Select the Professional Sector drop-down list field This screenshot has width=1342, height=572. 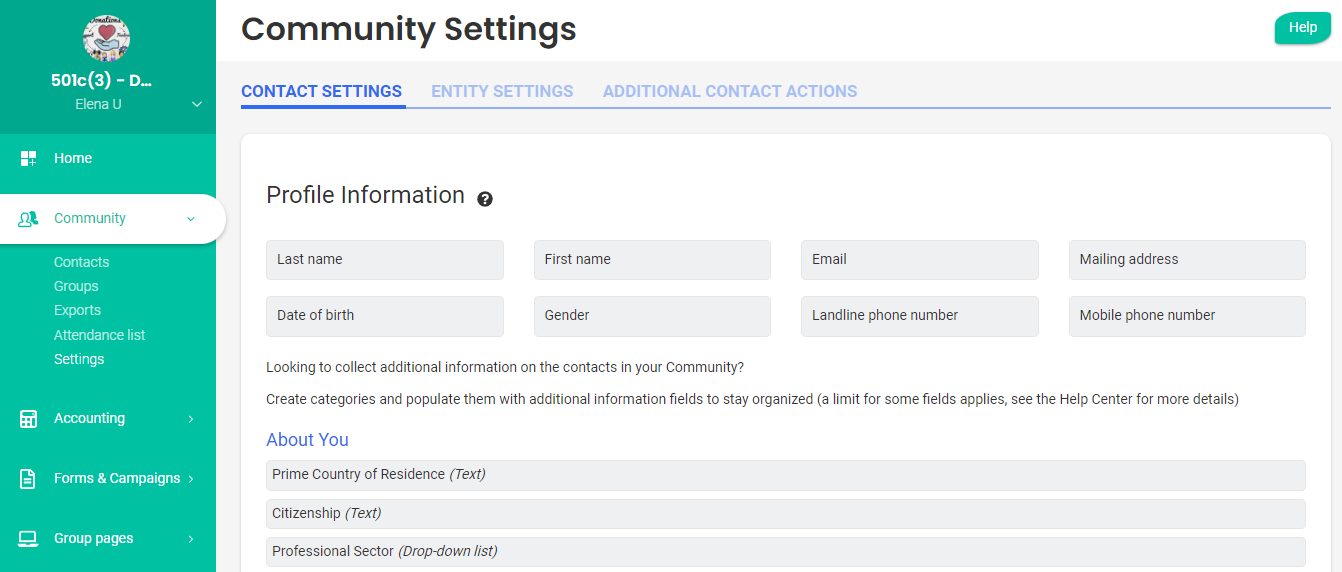pyautogui.click(x=785, y=551)
